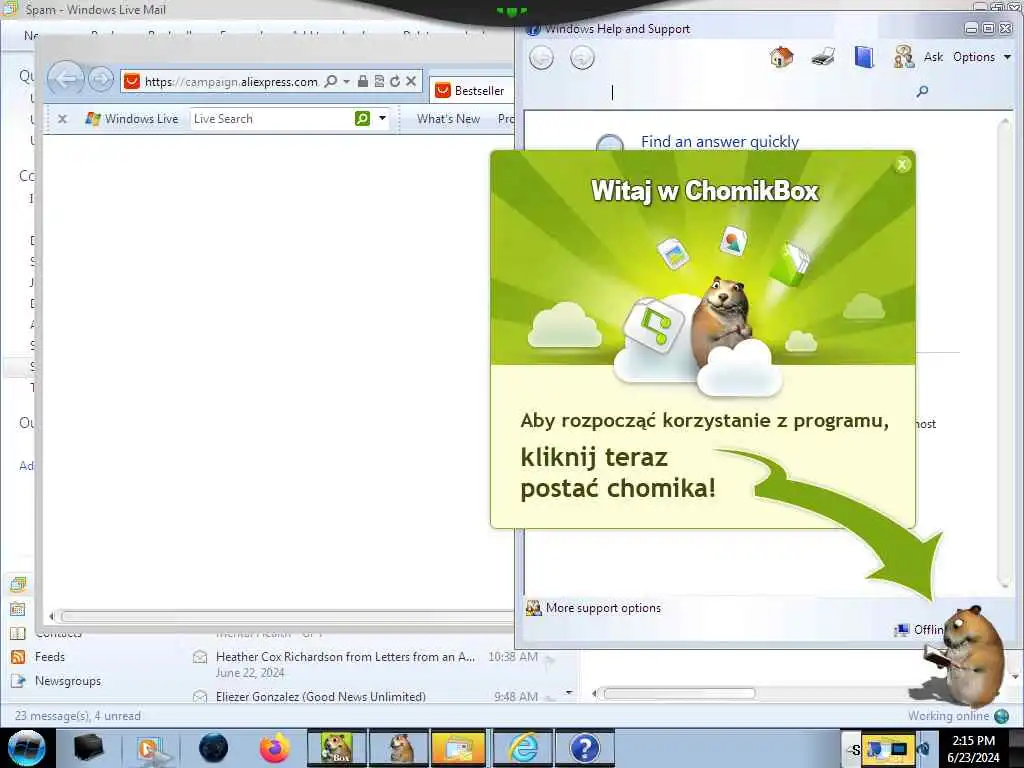Click Help and Support back button
The width and height of the screenshot is (1024, 768).
(541, 57)
